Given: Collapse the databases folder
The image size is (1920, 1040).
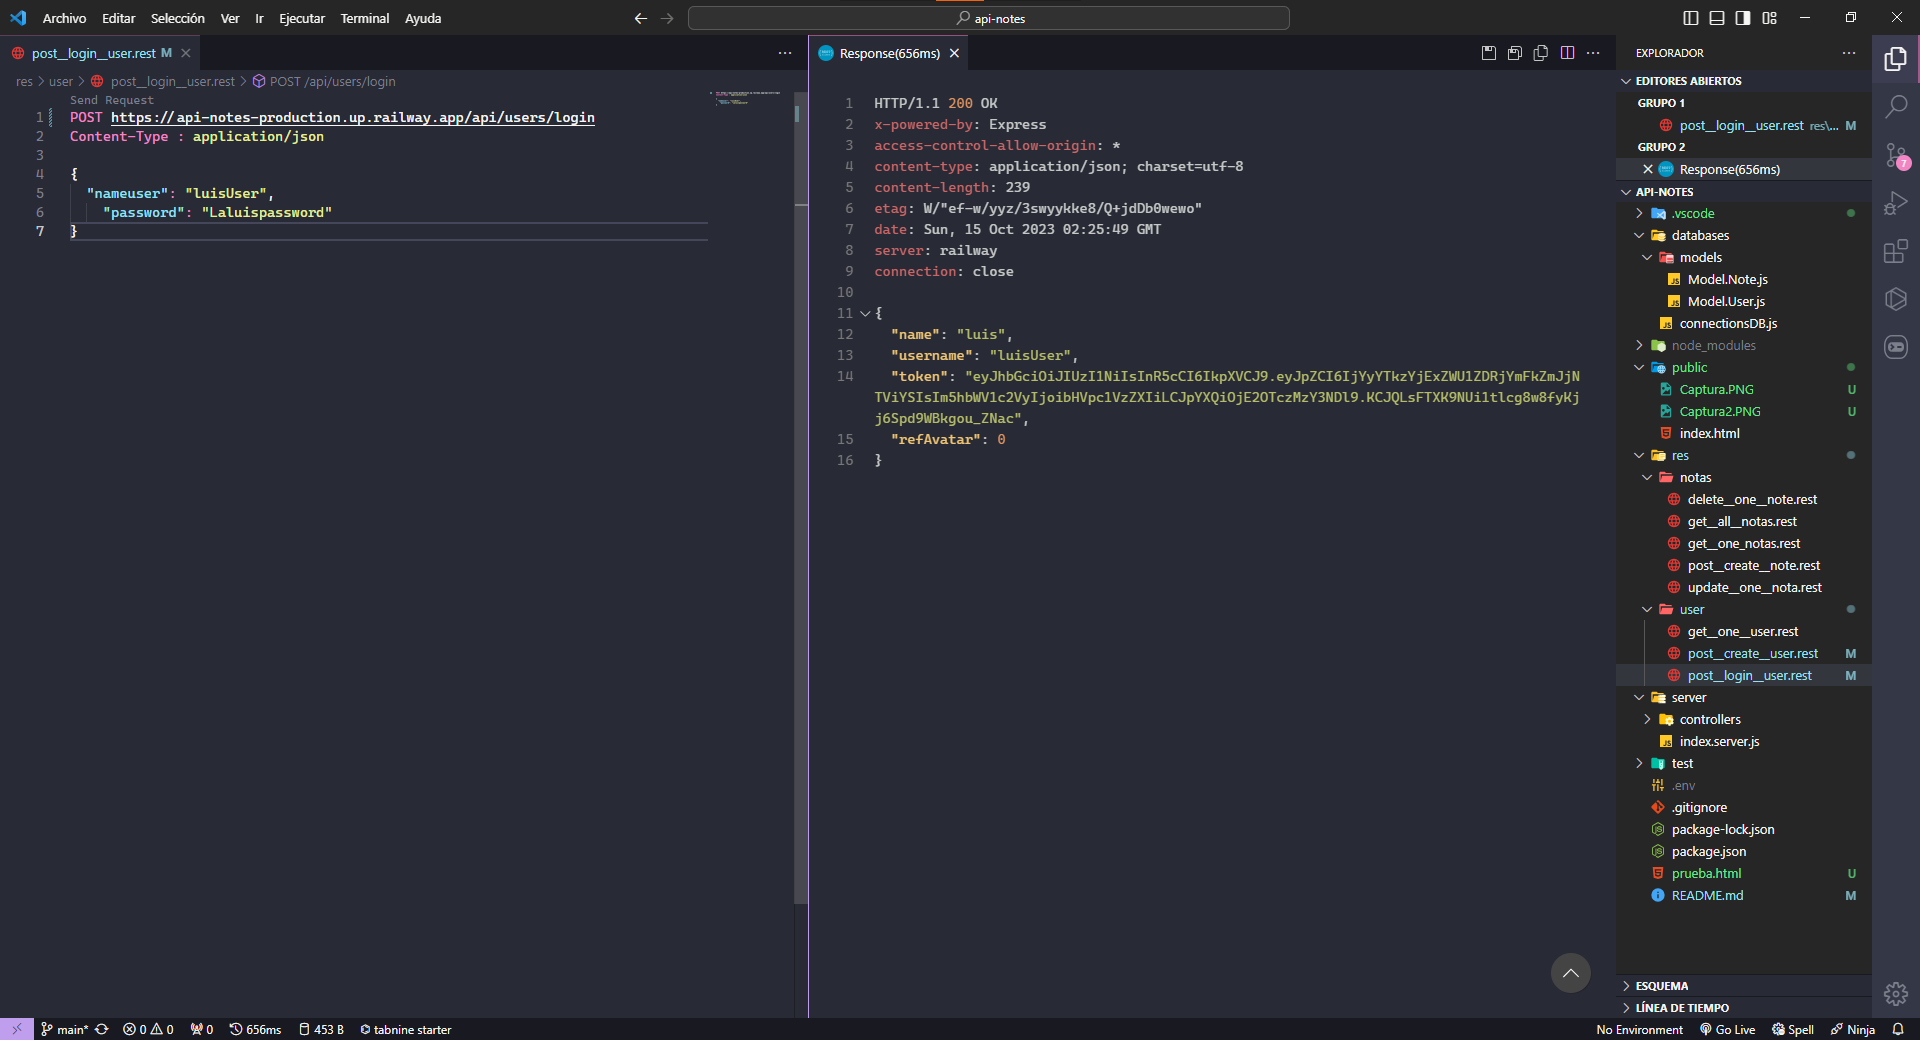Looking at the screenshot, I should 1699,235.
